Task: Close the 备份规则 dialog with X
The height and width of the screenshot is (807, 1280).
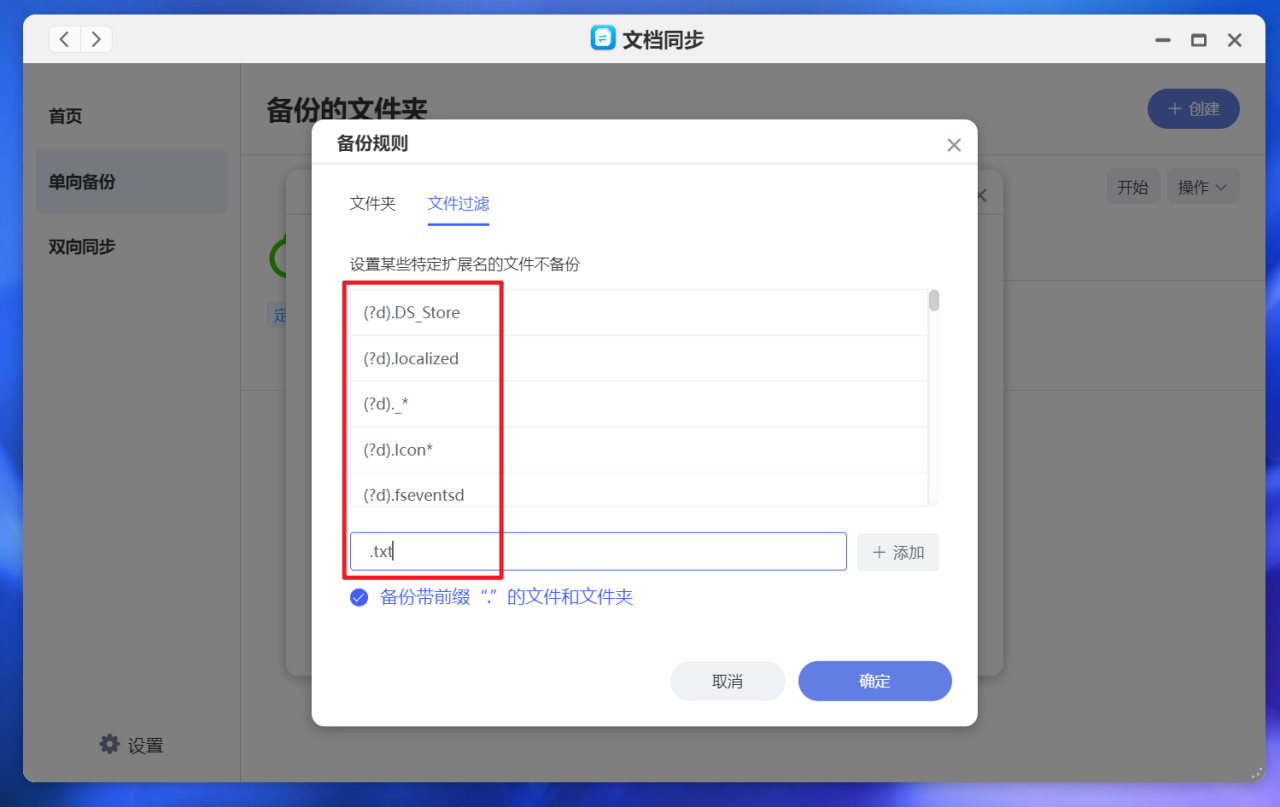Action: pos(954,145)
